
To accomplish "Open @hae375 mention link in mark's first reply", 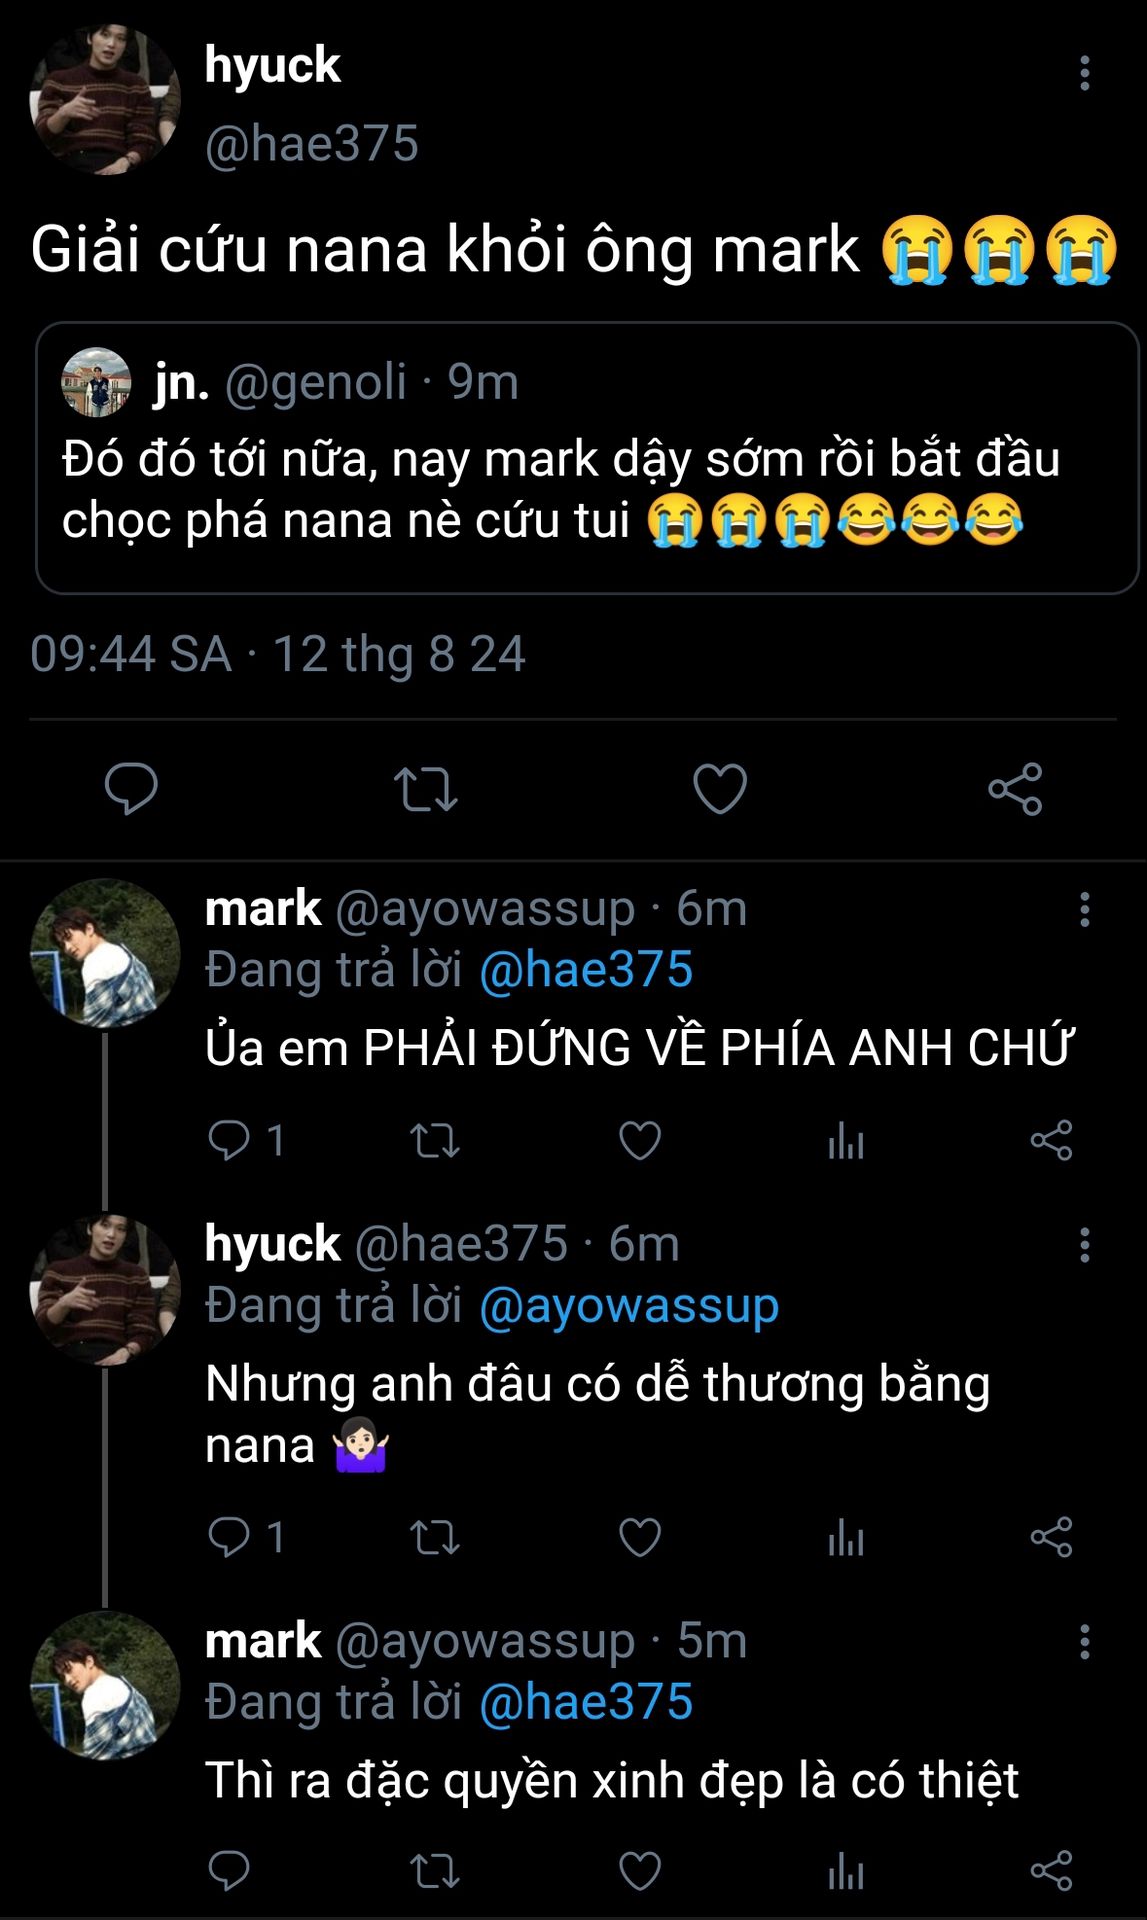I will pos(586,970).
